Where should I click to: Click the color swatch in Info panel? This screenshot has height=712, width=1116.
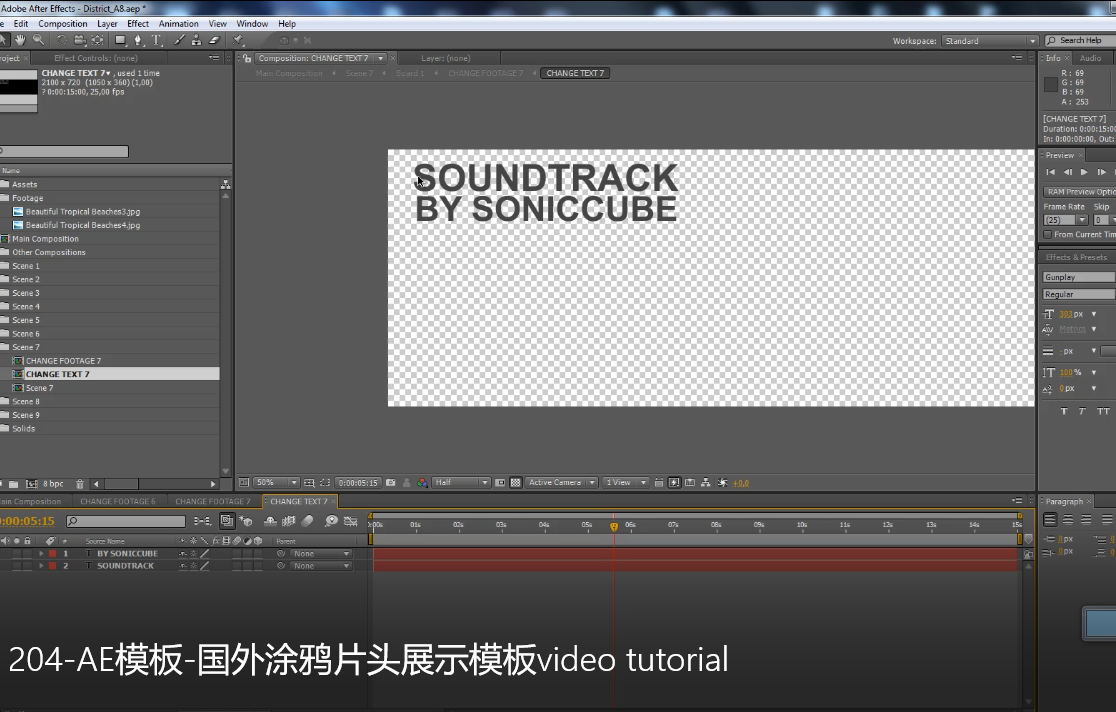pyautogui.click(x=1050, y=85)
